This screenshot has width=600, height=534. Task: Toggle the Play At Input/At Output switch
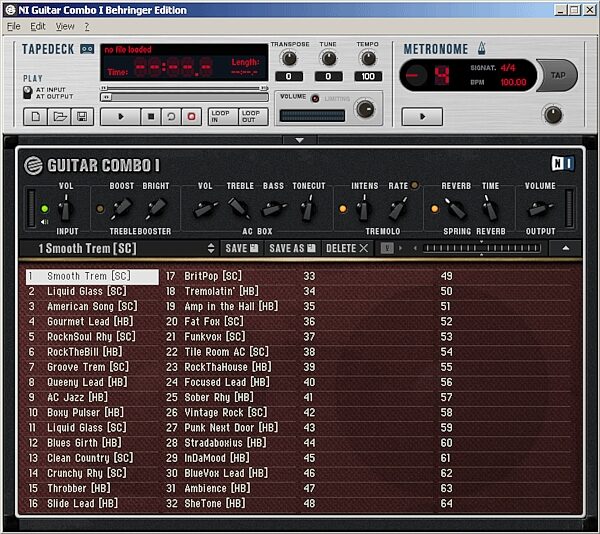pyautogui.click(x=27, y=93)
